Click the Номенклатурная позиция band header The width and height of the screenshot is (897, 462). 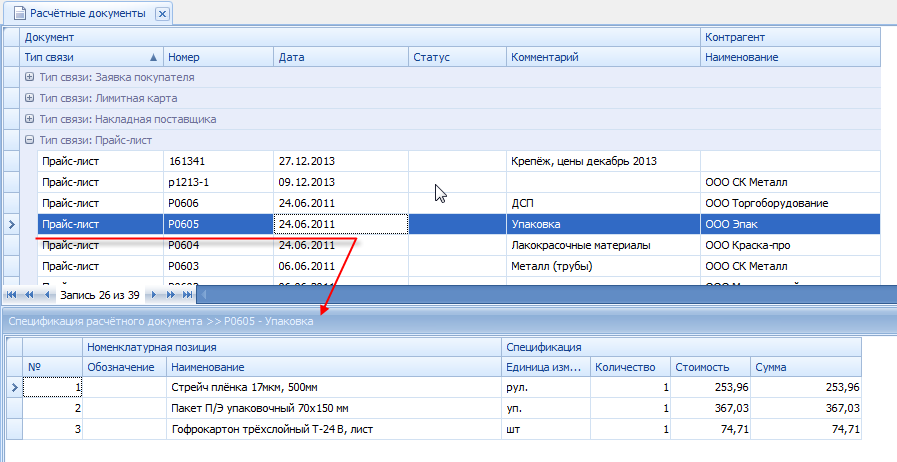click(x=292, y=347)
